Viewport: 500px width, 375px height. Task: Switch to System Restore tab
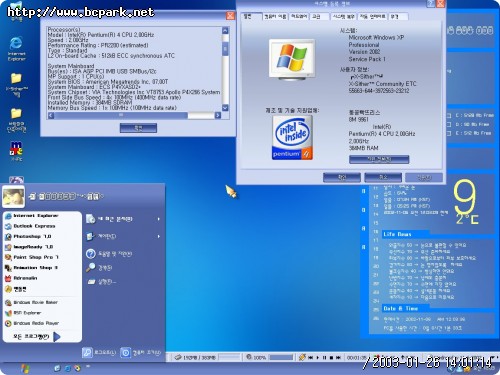point(344,16)
